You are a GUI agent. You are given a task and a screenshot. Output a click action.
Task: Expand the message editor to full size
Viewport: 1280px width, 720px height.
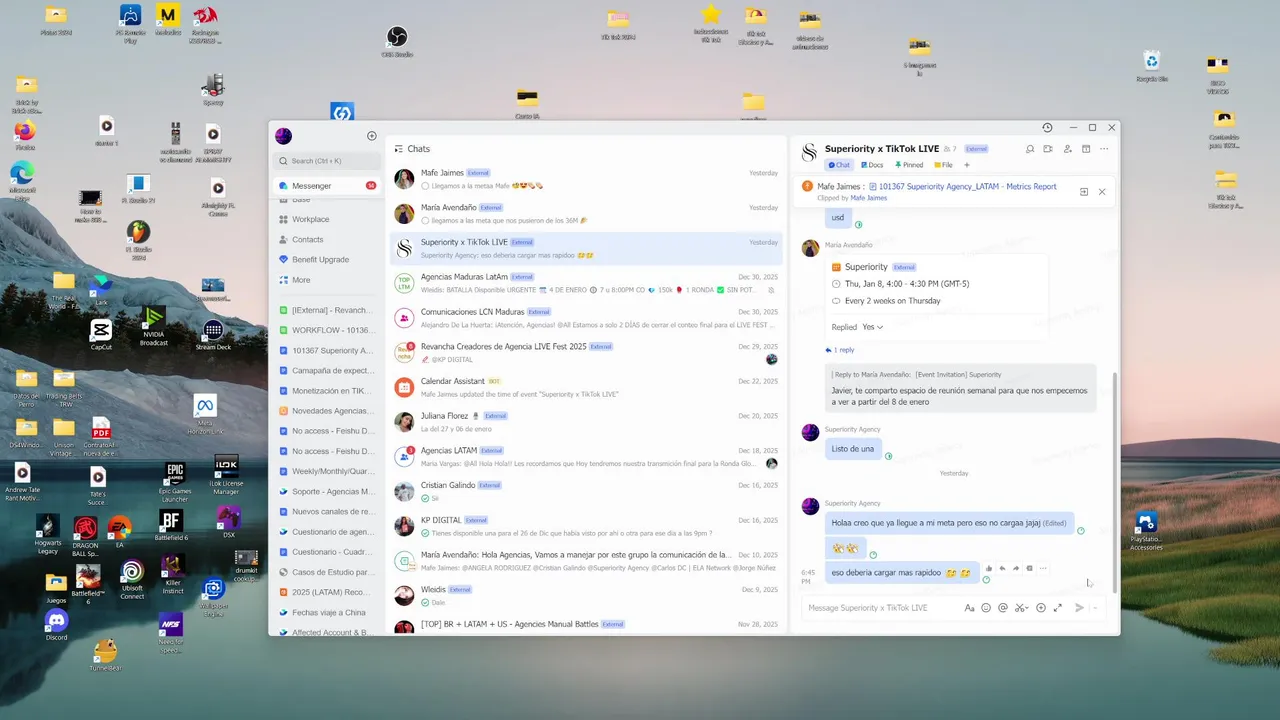click(x=1058, y=608)
